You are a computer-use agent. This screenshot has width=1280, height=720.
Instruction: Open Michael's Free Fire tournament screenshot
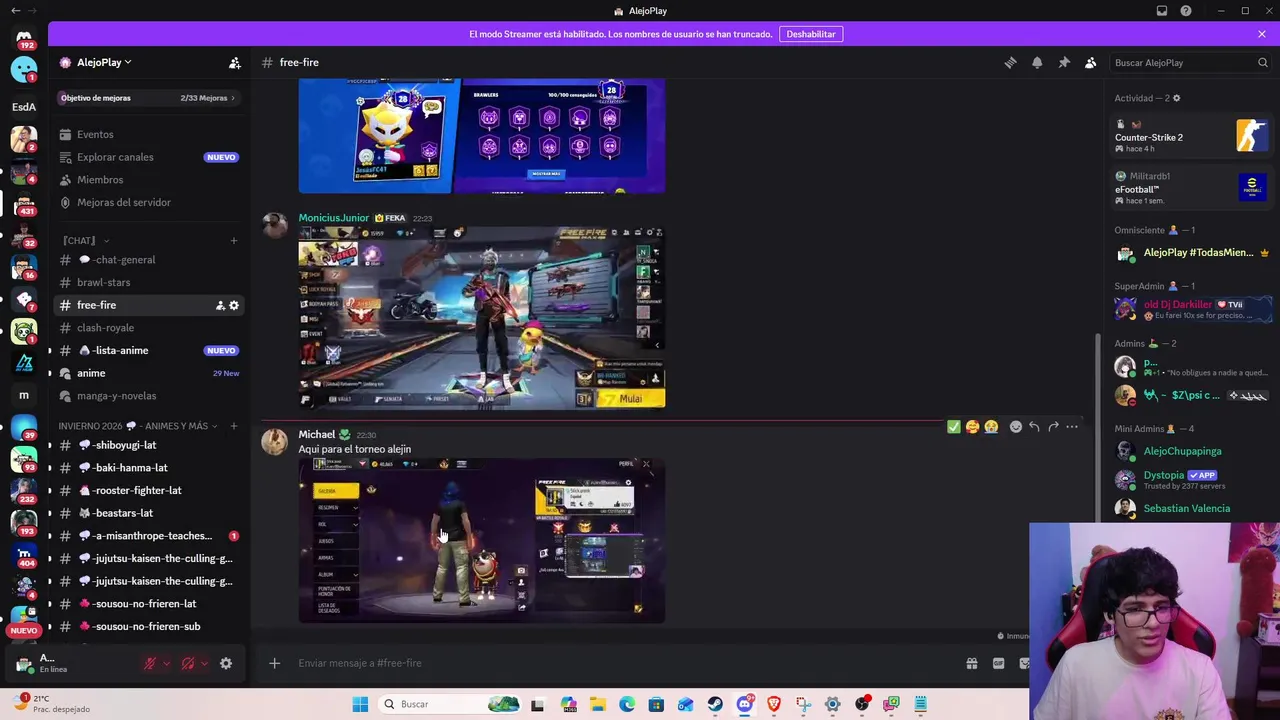481,540
